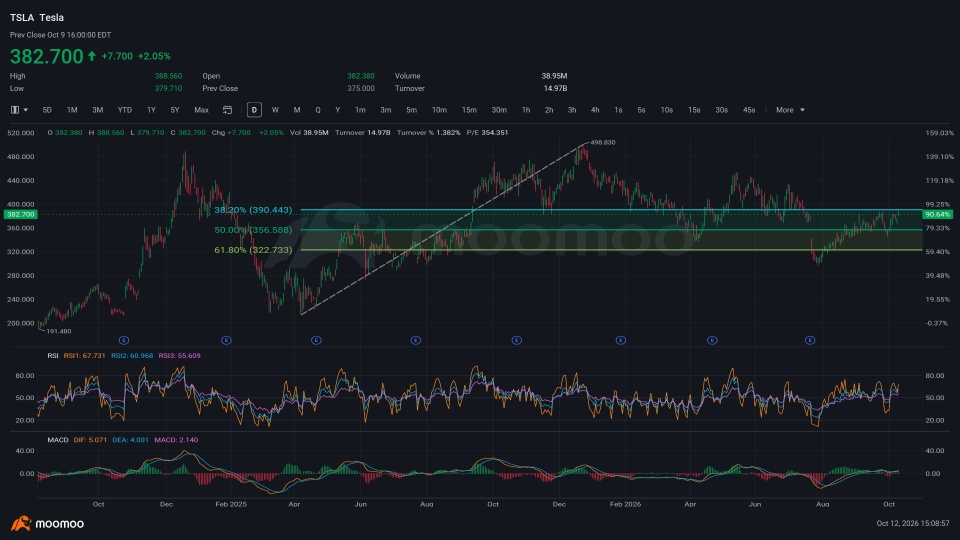The image size is (960, 540).
Task: Click the Prev Close 375.000 value
Action: coord(361,88)
